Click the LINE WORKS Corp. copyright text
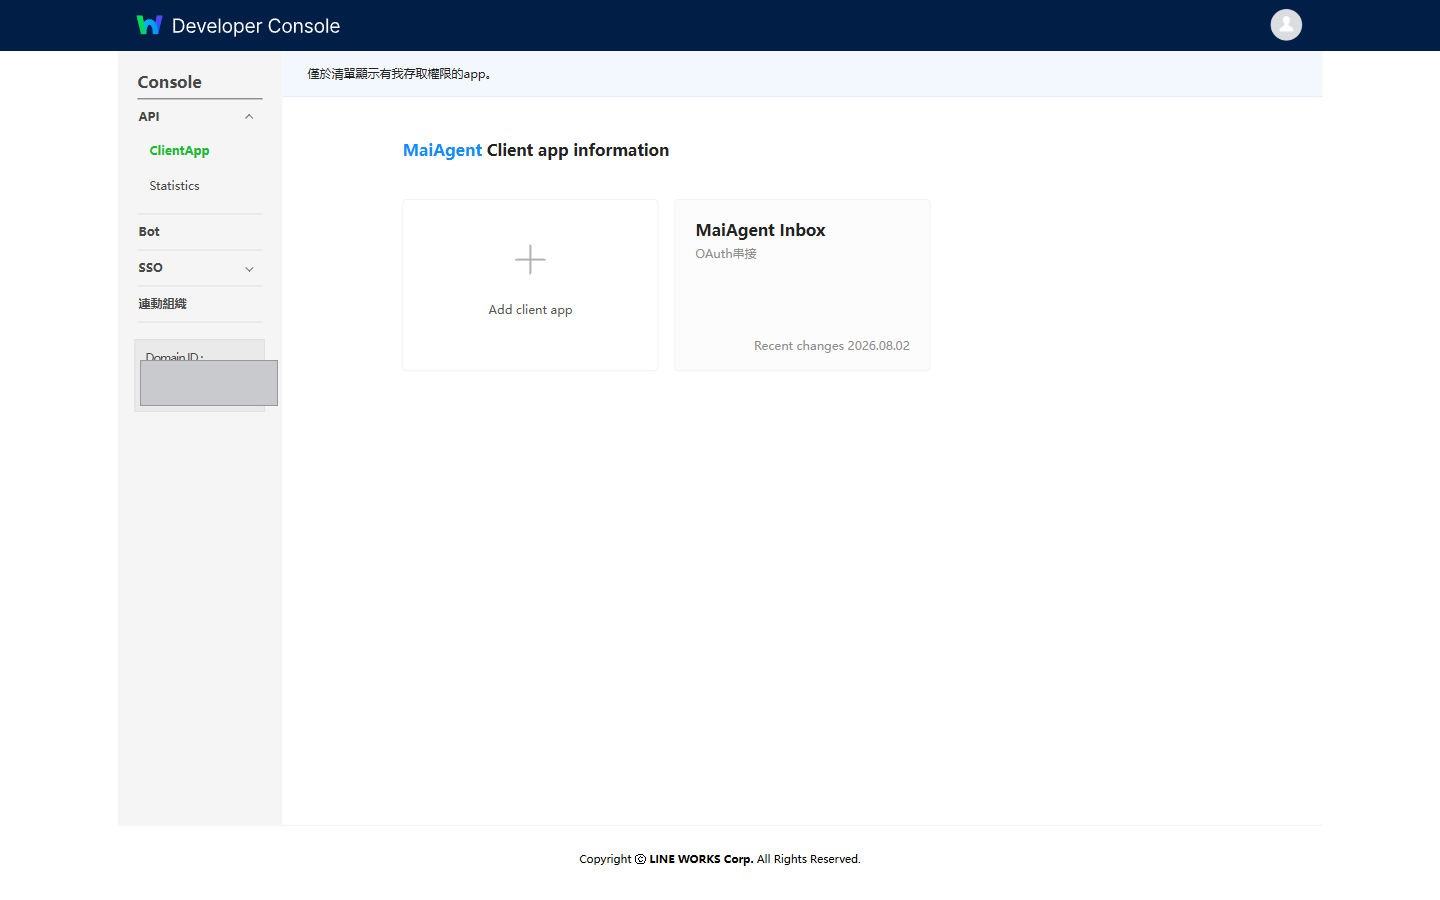The width and height of the screenshot is (1440, 900). [x=701, y=859]
